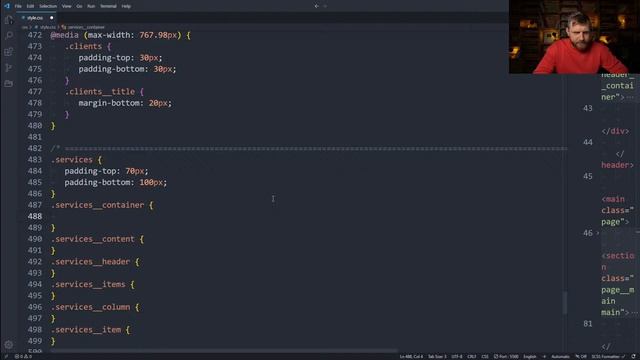This screenshot has height=360, width=640.
Task: Click the Ln 488, Col 4 status entry
Action: pos(411,357)
